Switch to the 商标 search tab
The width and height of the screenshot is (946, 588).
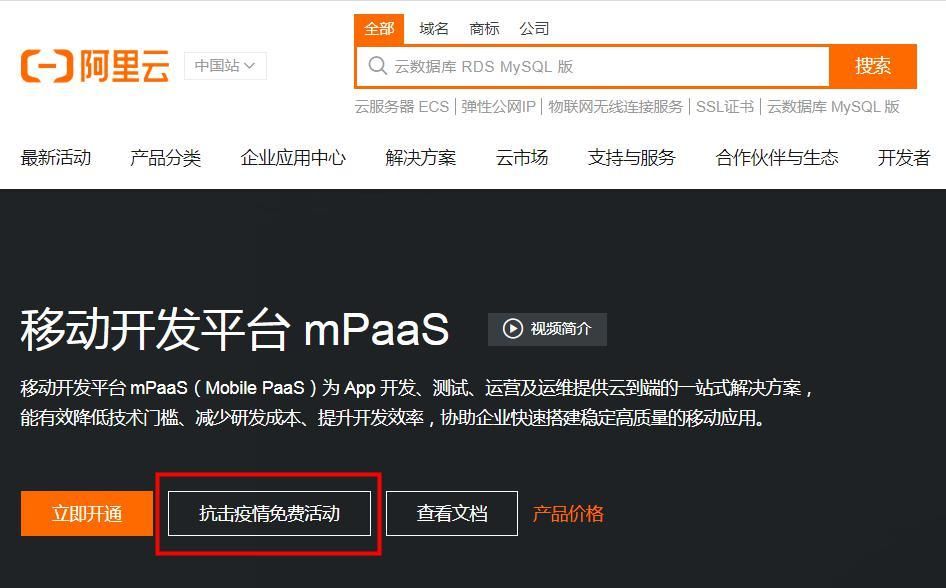(x=484, y=29)
